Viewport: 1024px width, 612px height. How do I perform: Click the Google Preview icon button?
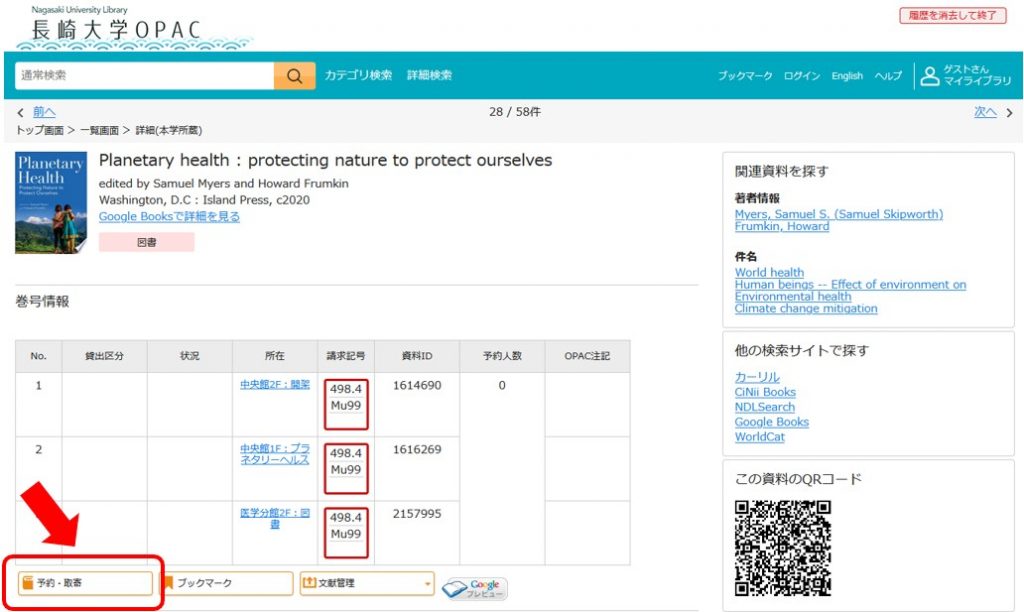pos(475,588)
